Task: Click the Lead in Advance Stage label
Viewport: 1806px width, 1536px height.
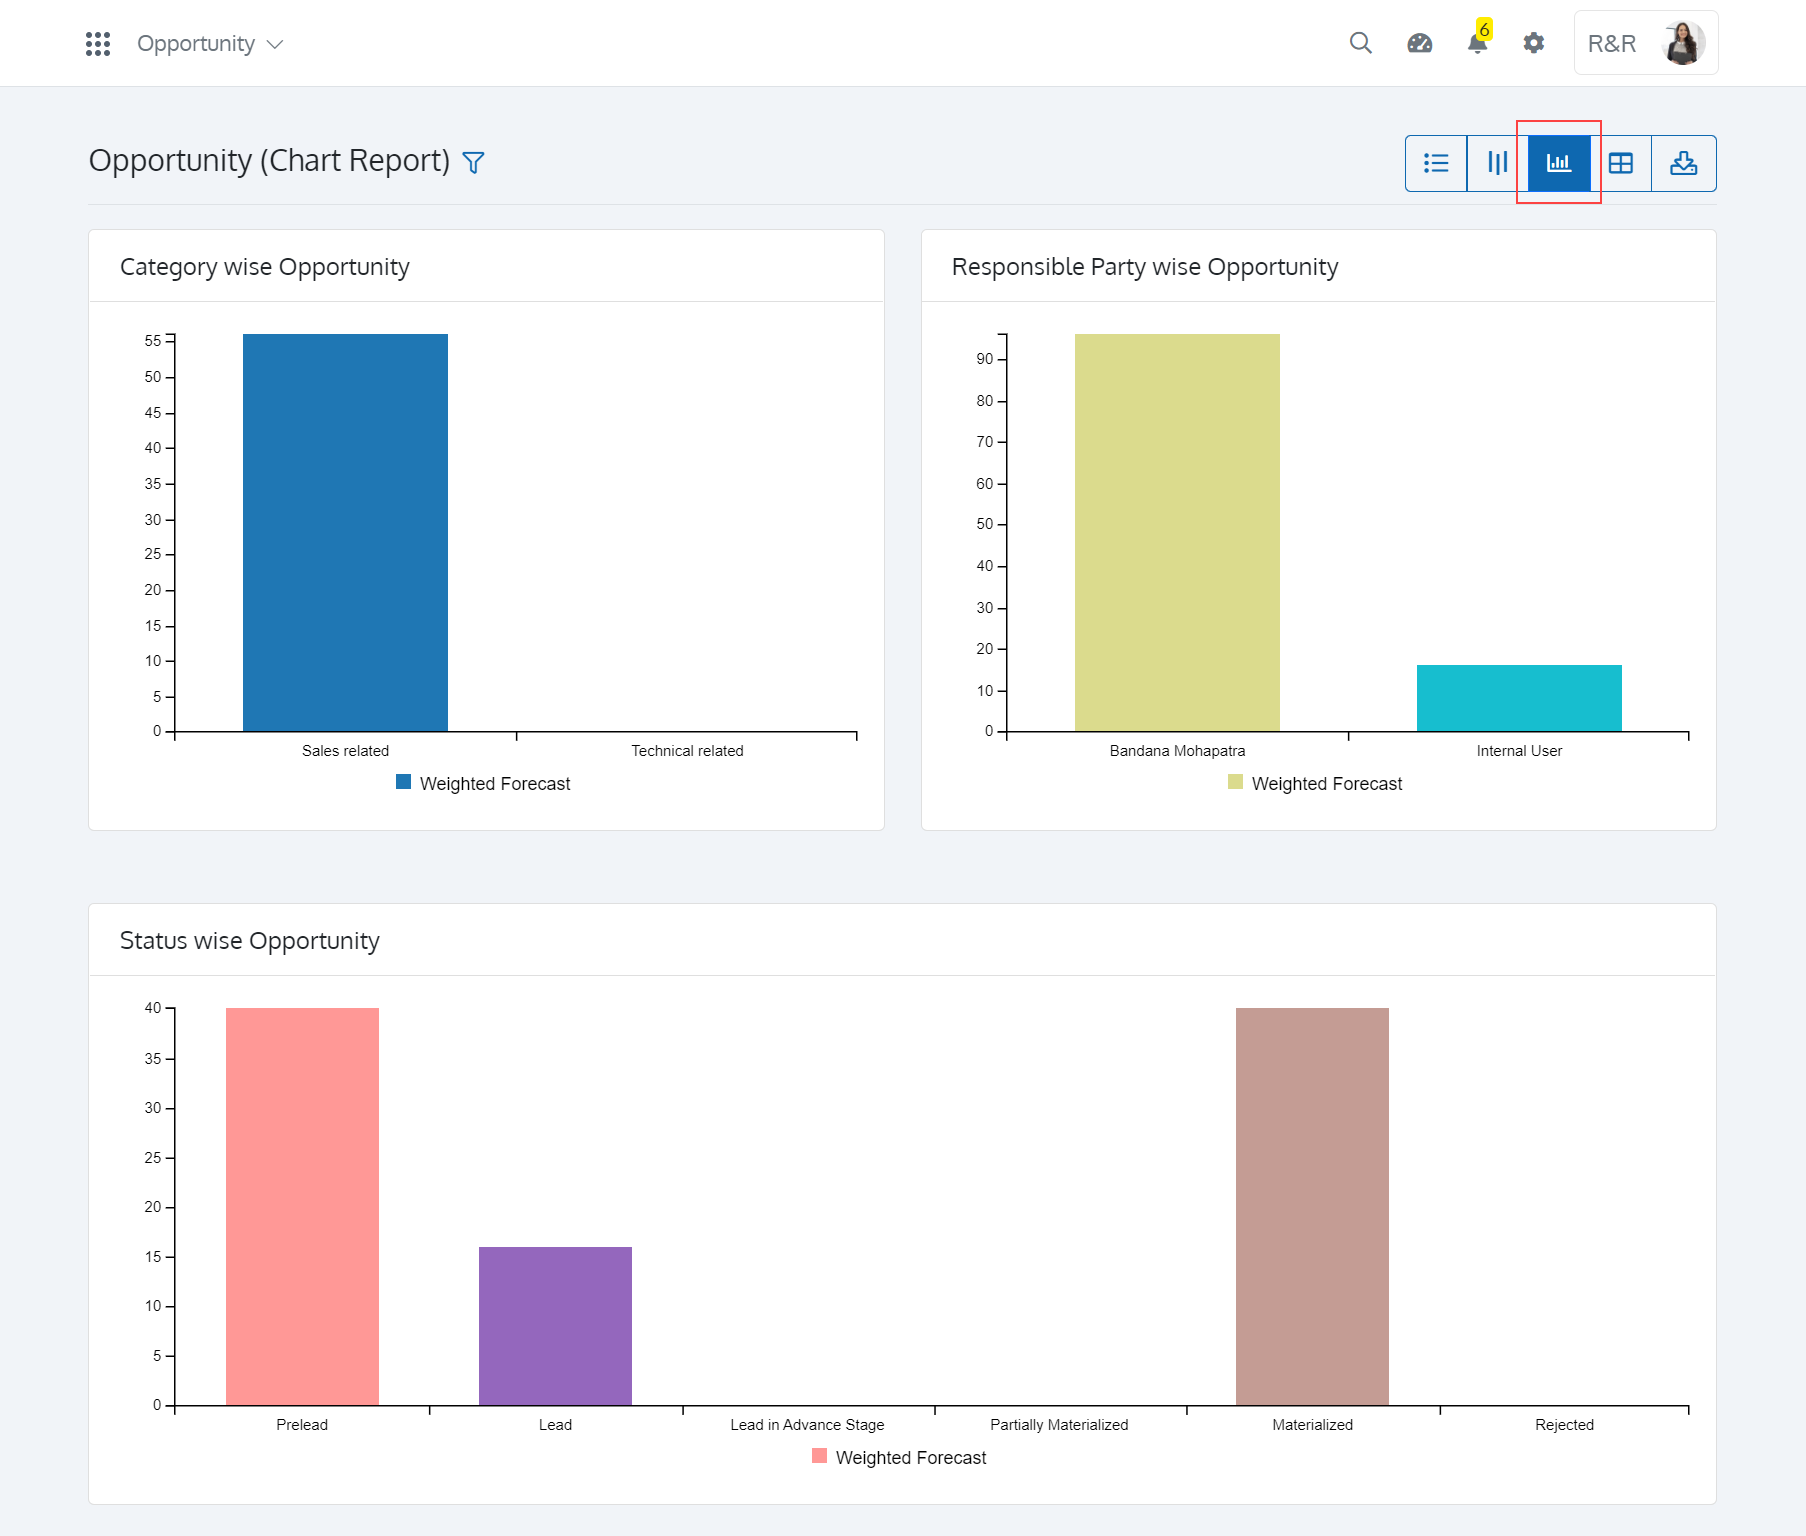Action: pos(807,1425)
